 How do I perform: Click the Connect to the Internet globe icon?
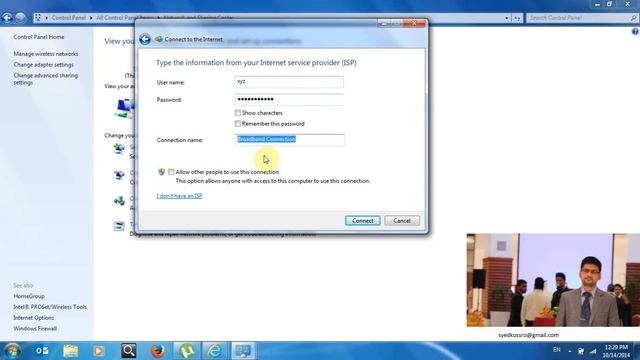point(158,39)
